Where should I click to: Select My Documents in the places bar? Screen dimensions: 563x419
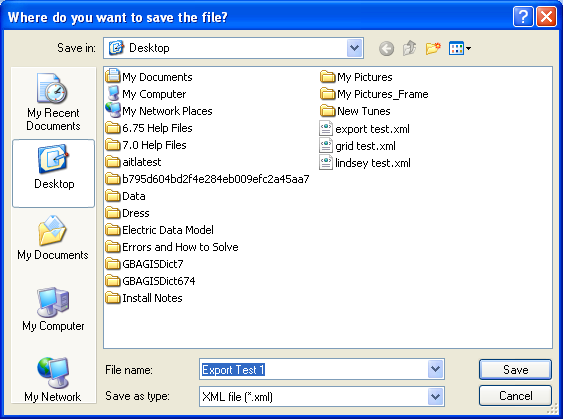coord(53,238)
